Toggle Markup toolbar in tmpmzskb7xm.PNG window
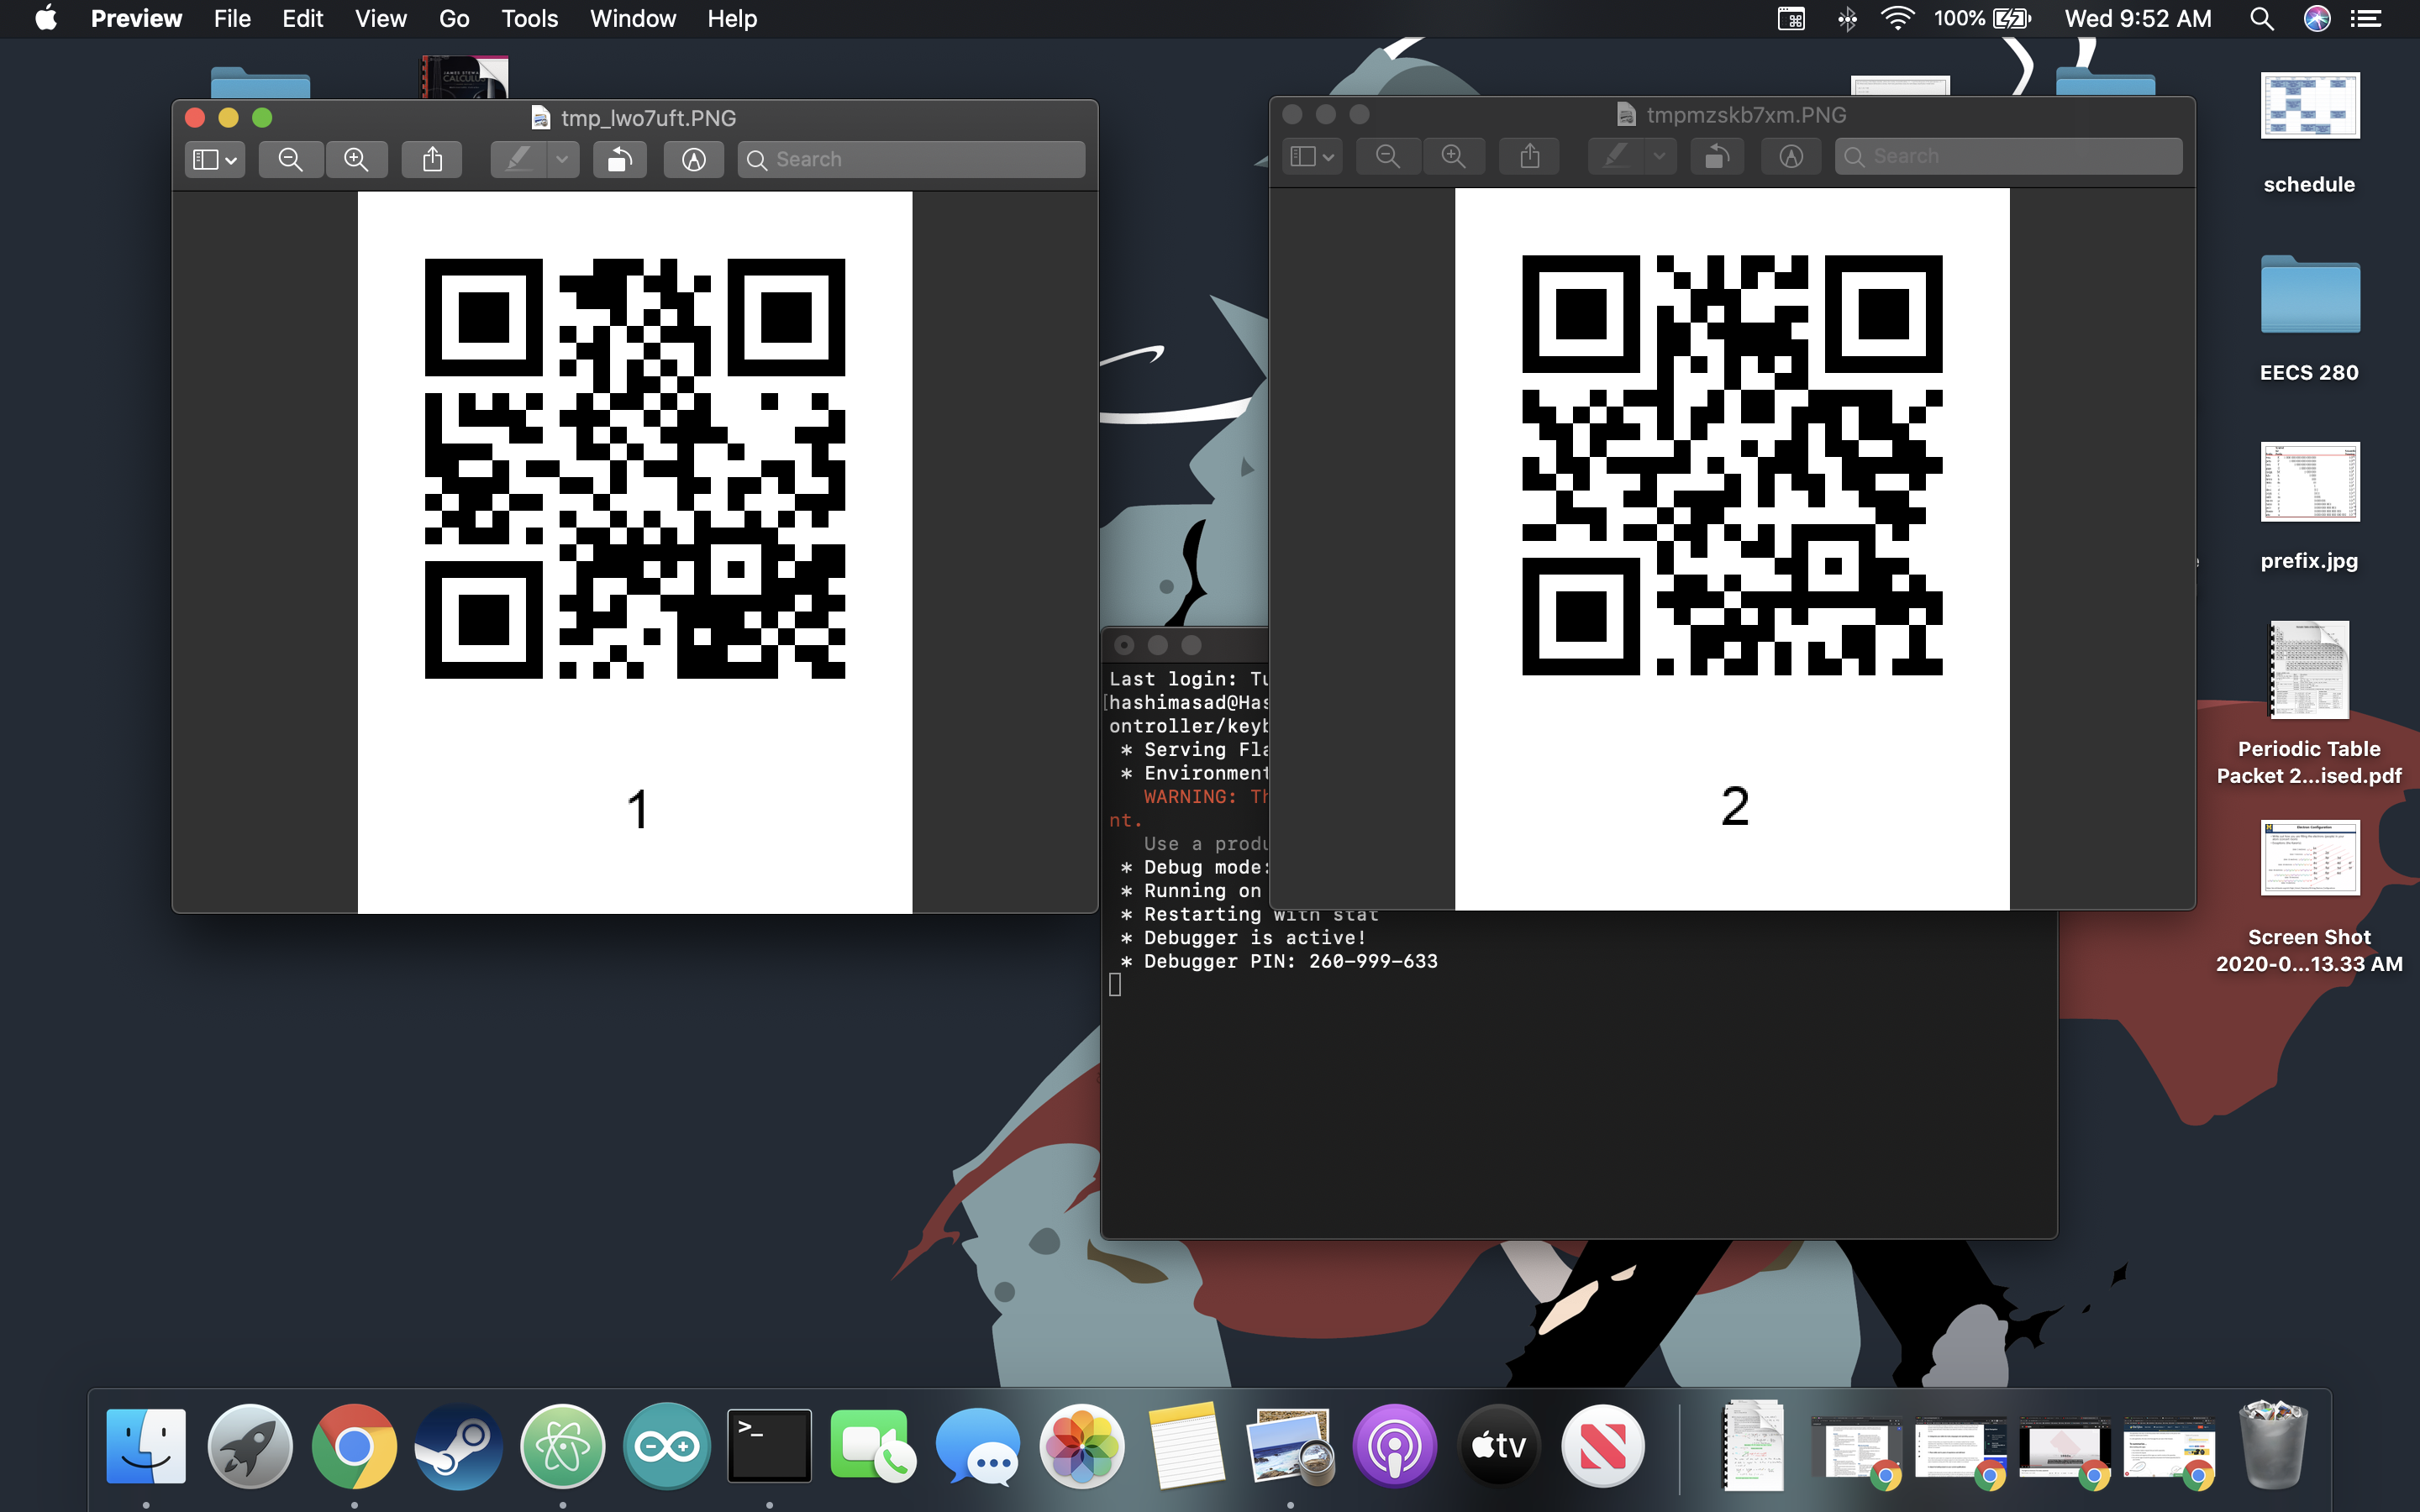This screenshot has height=1512, width=2420. pos(1790,156)
